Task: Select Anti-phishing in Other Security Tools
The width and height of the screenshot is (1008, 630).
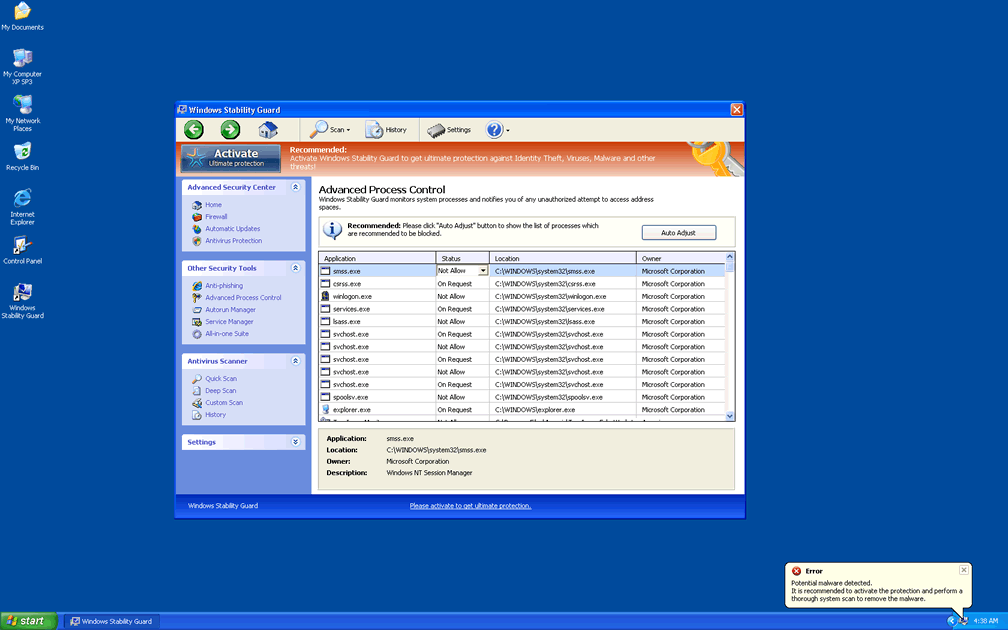Action: (224, 286)
